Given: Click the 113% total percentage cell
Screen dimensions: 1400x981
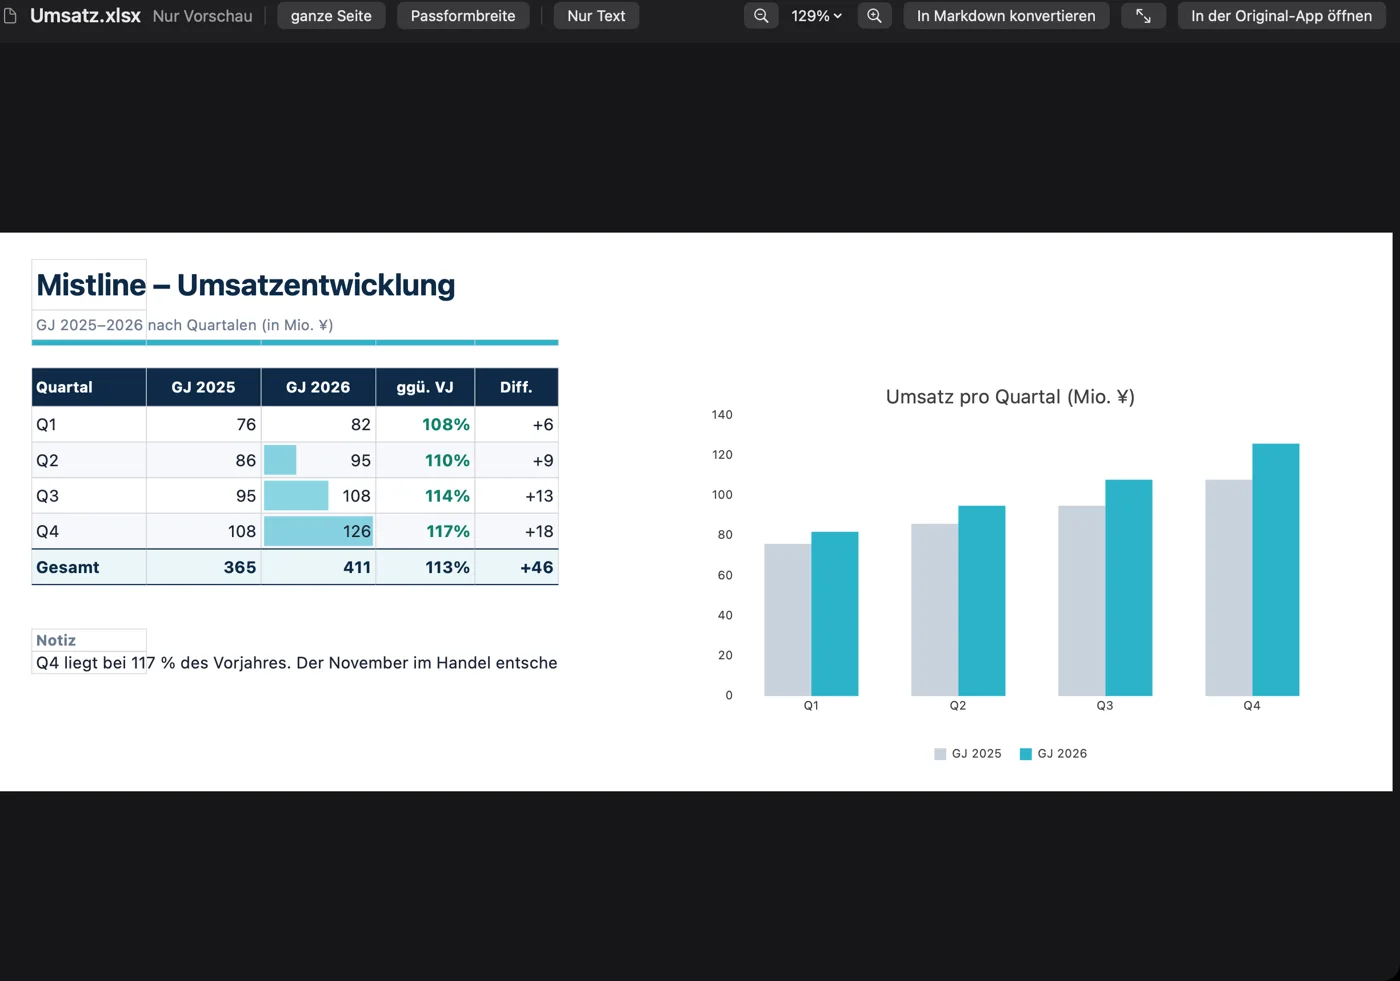Looking at the screenshot, I should coord(425,567).
